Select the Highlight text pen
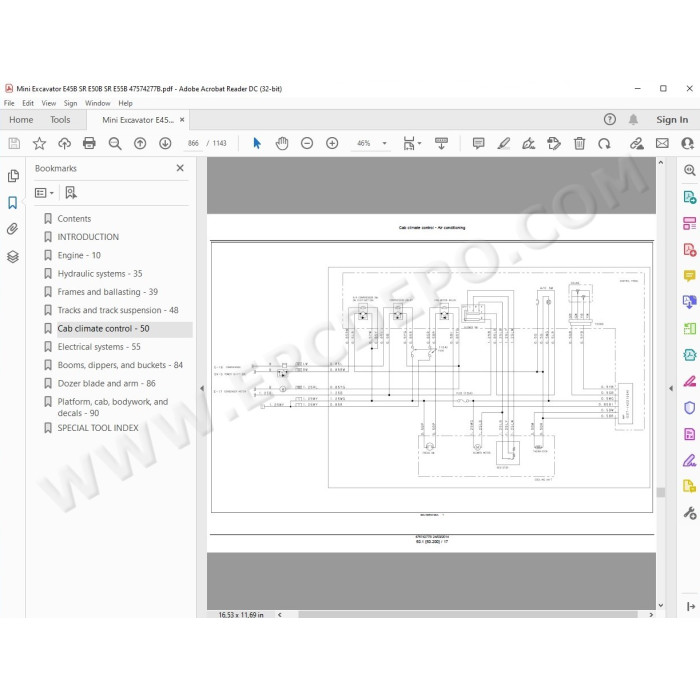Viewport: 700px width, 700px height. click(x=504, y=143)
